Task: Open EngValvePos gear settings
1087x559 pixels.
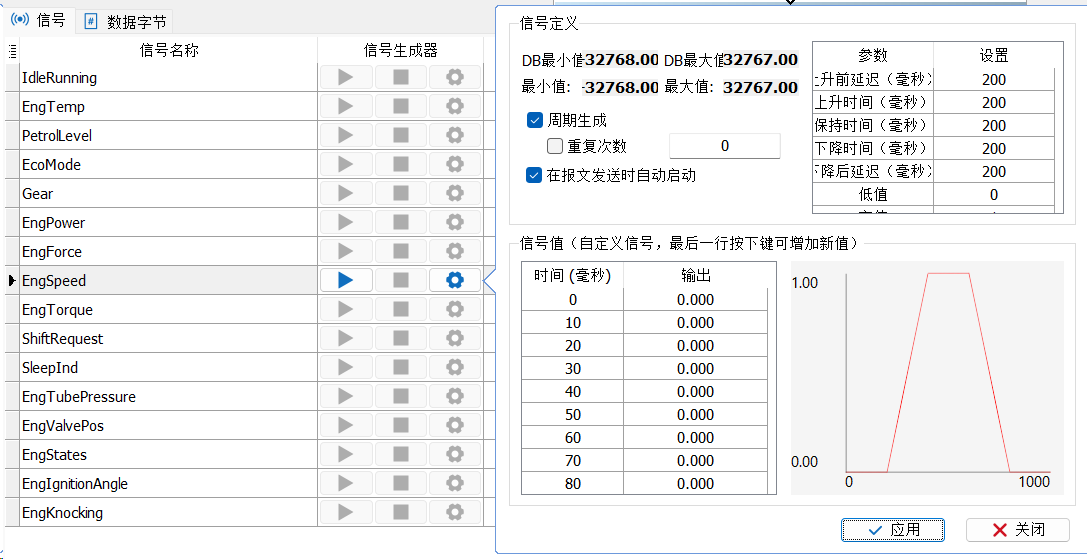Action: tap(455, 426)
